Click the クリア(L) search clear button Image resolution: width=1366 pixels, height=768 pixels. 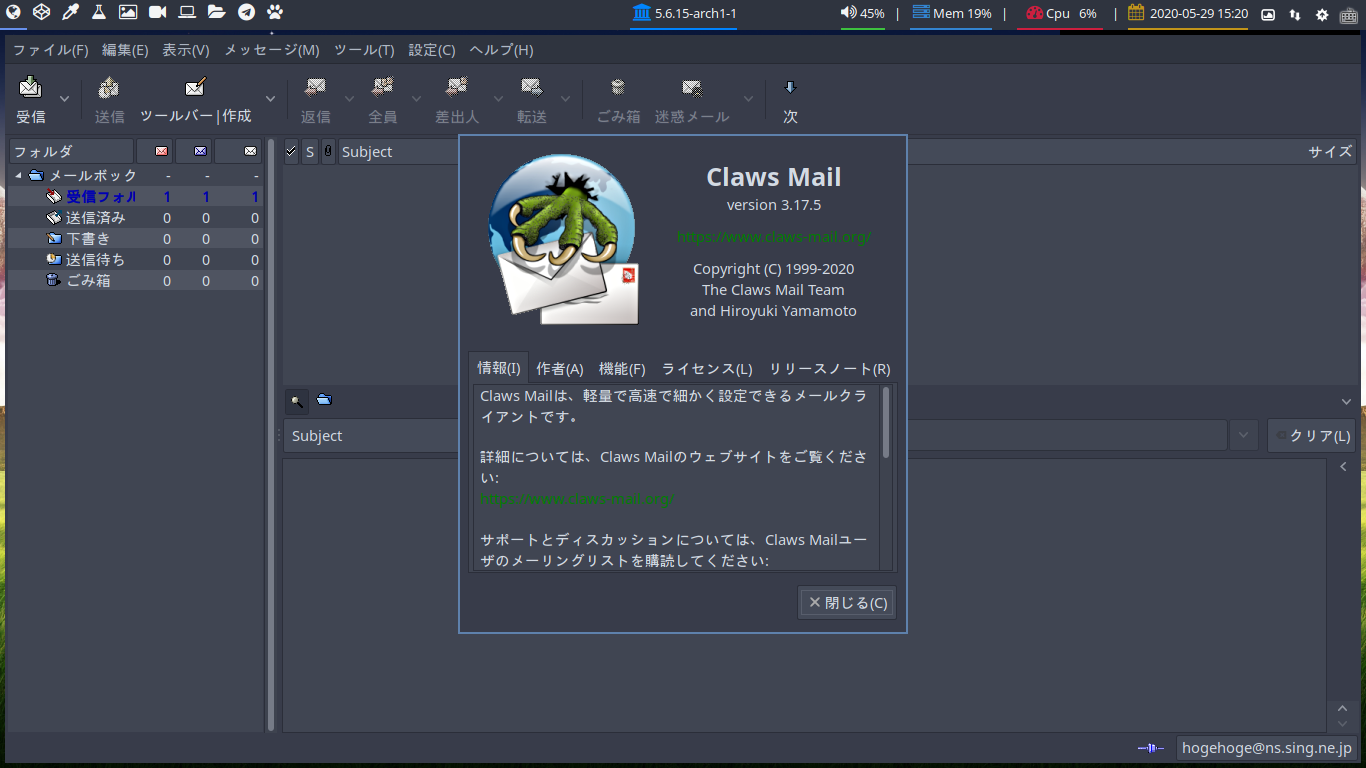pos(1311,436)
